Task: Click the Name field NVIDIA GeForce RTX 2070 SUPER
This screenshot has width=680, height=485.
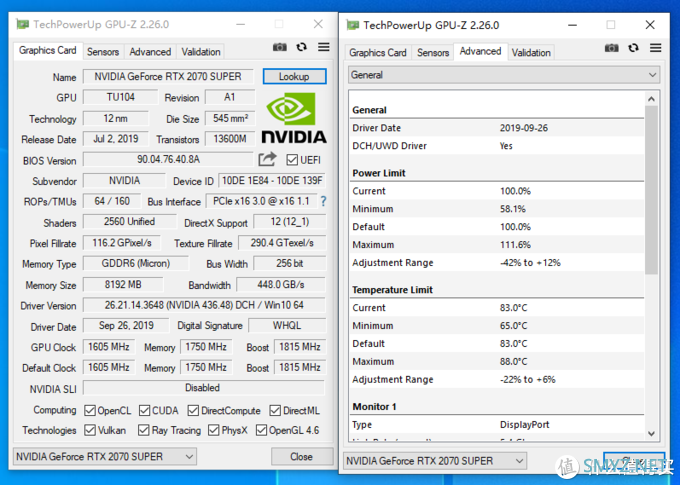Action: [x=168, y=76]
